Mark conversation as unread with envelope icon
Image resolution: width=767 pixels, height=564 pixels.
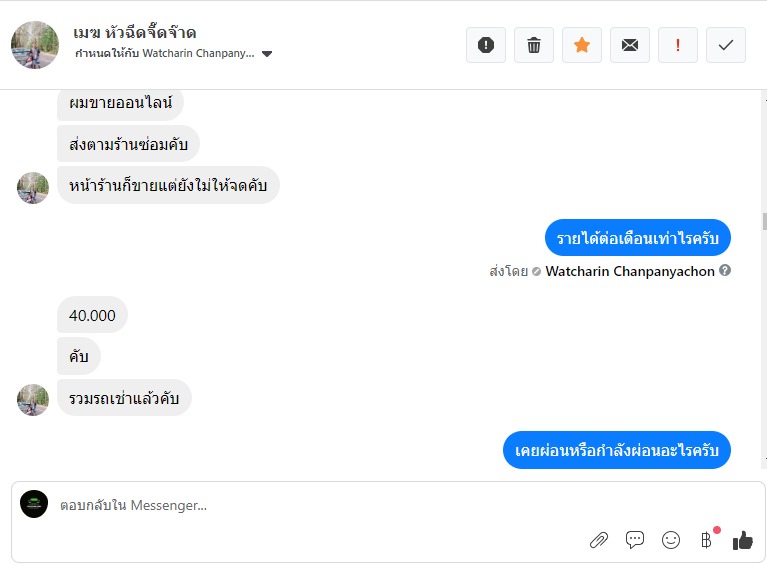pyautogui.click(x=630, y=45)
